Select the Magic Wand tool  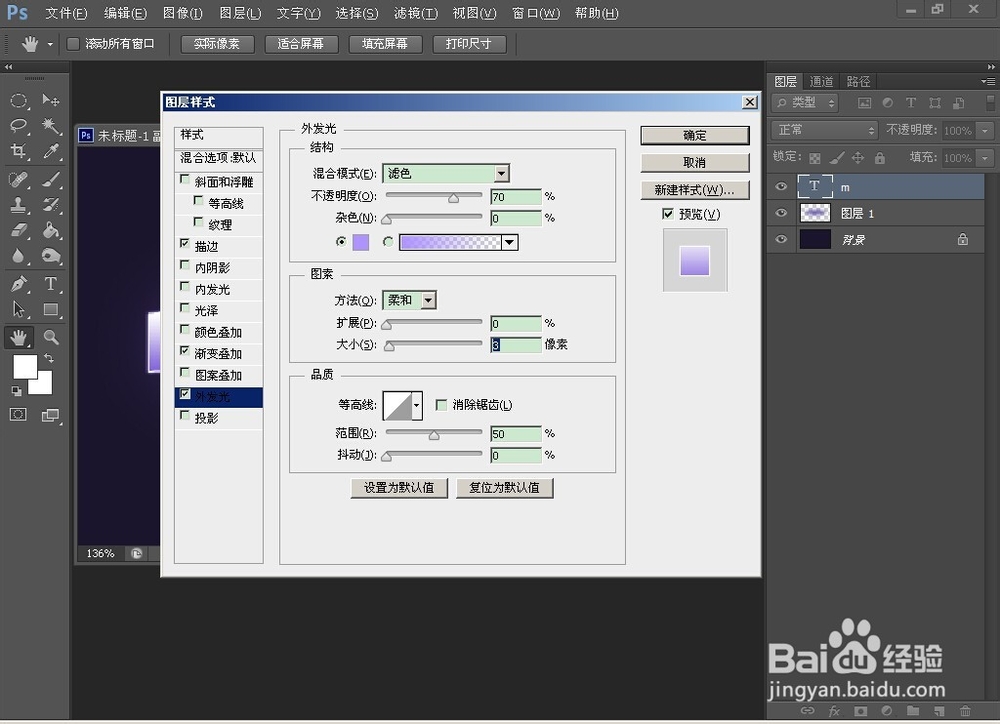coord(50,126)
